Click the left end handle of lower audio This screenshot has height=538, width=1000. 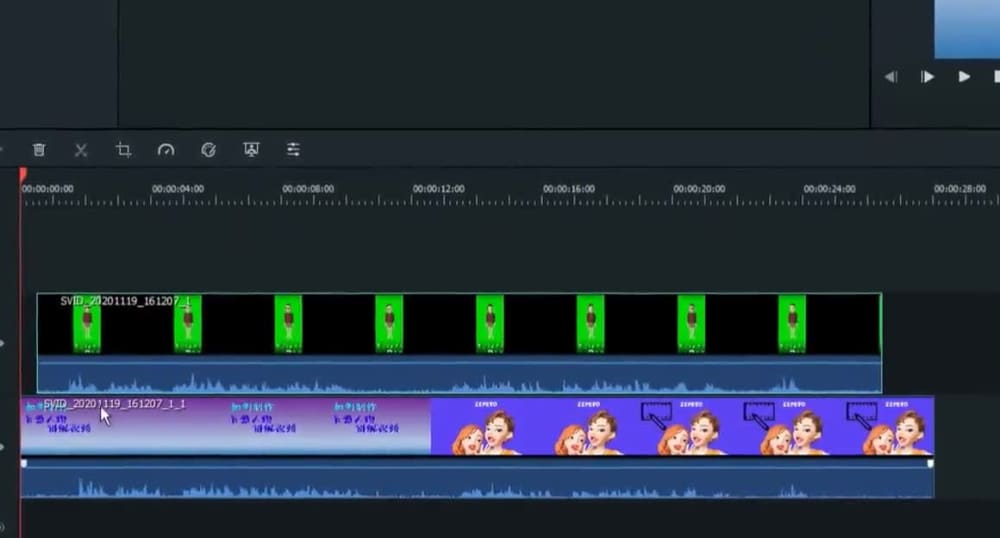24,463
